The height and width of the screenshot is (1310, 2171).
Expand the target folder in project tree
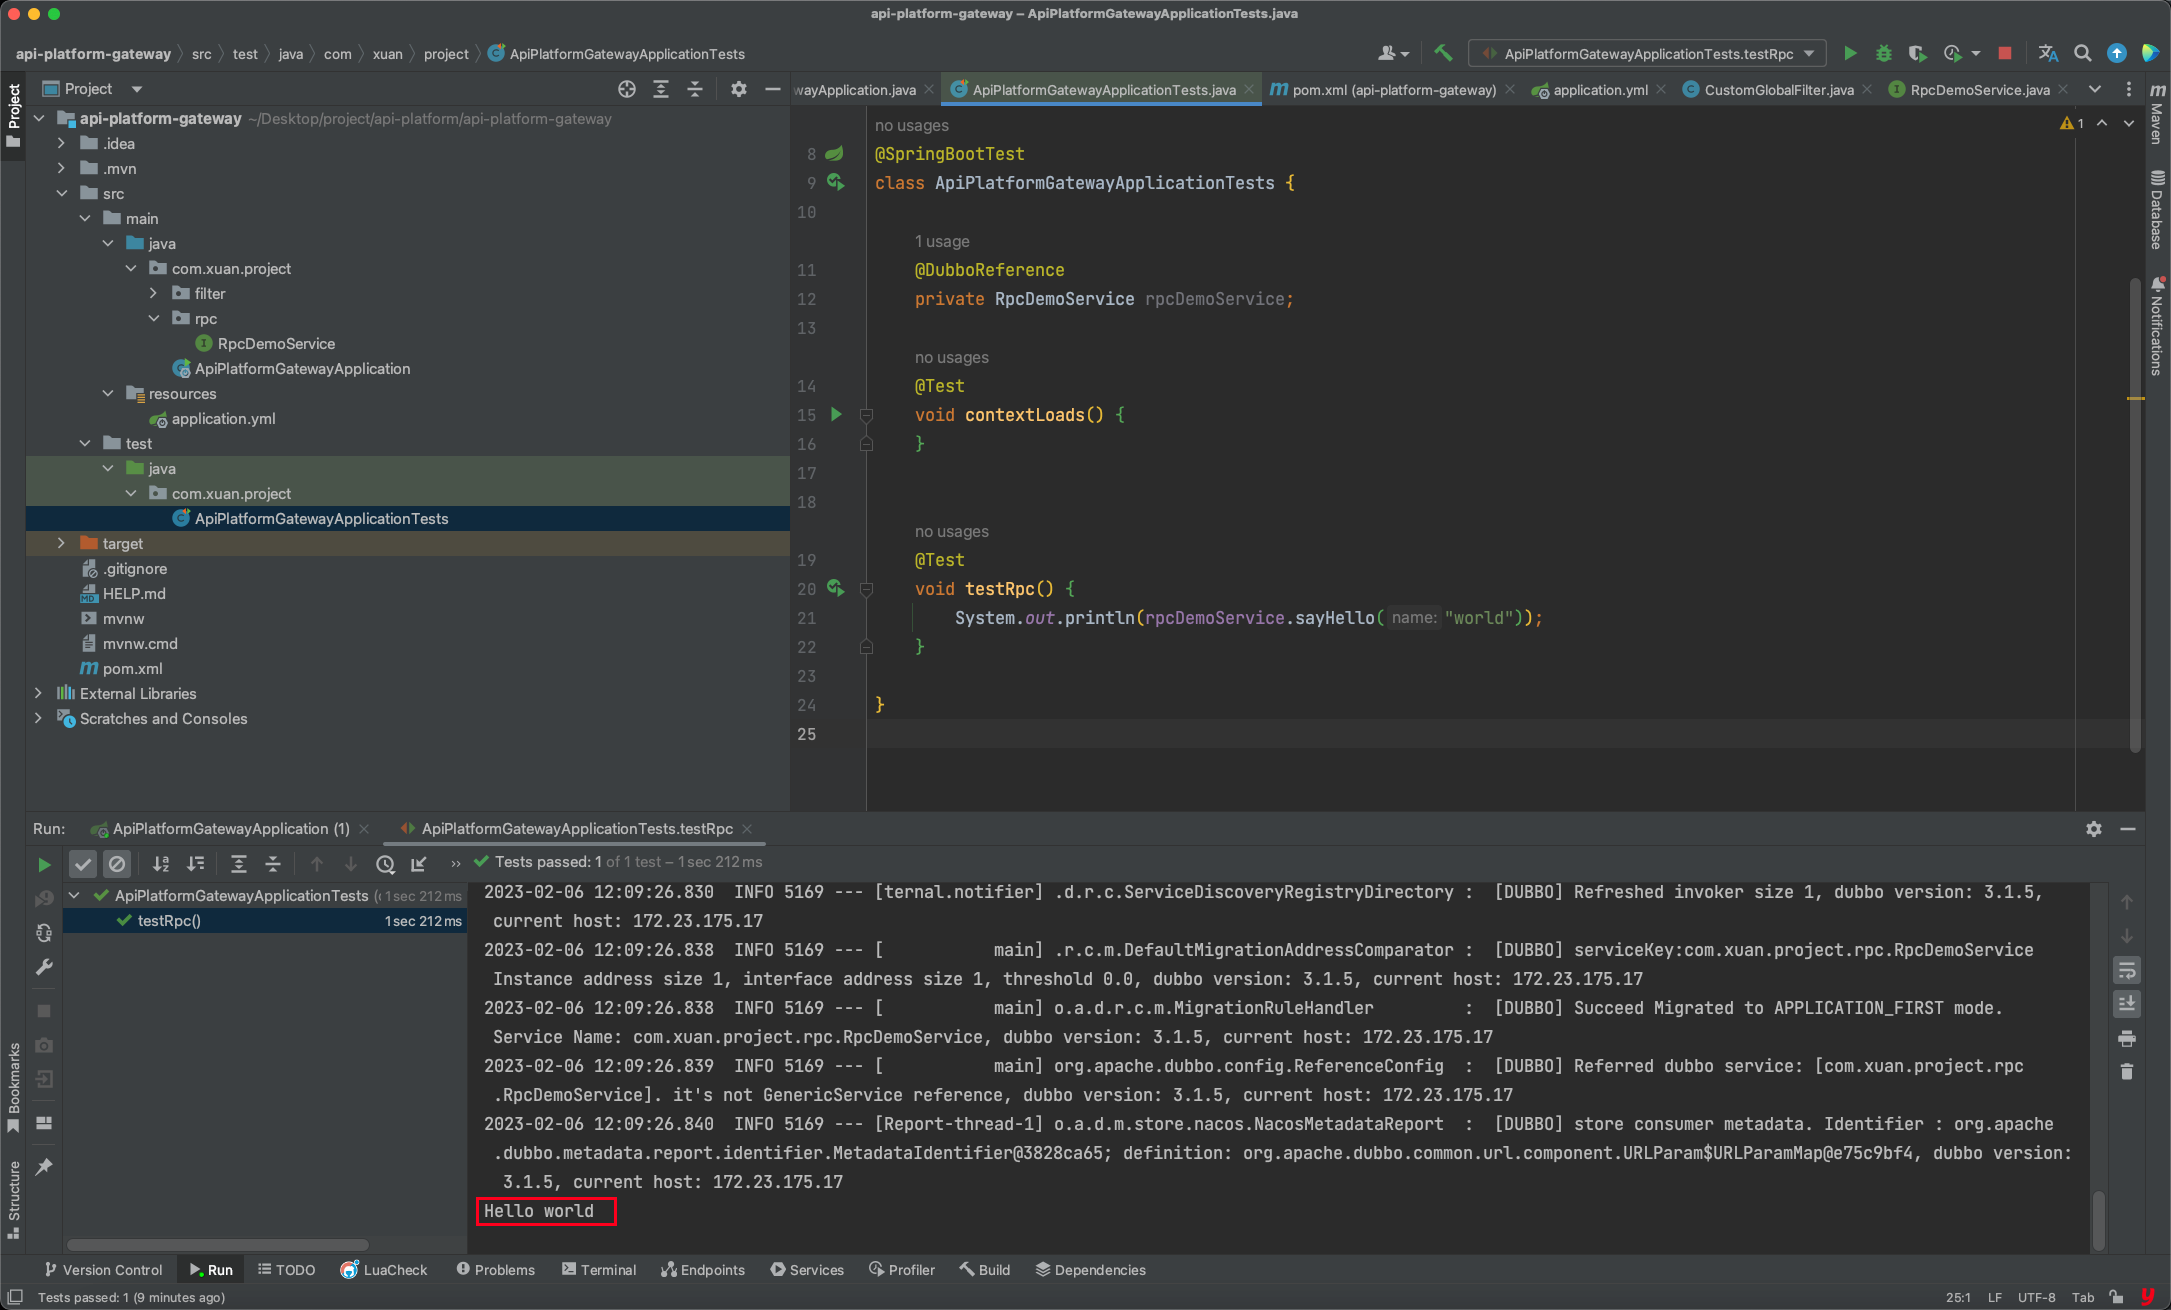click(x=62, y=543)
